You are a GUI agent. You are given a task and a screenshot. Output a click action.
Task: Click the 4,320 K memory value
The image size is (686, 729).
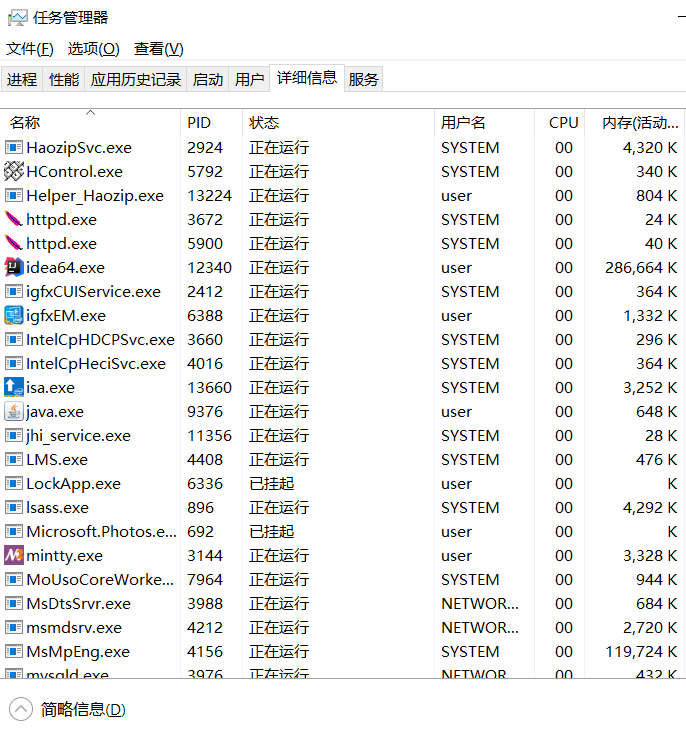(x=650, y=148)
